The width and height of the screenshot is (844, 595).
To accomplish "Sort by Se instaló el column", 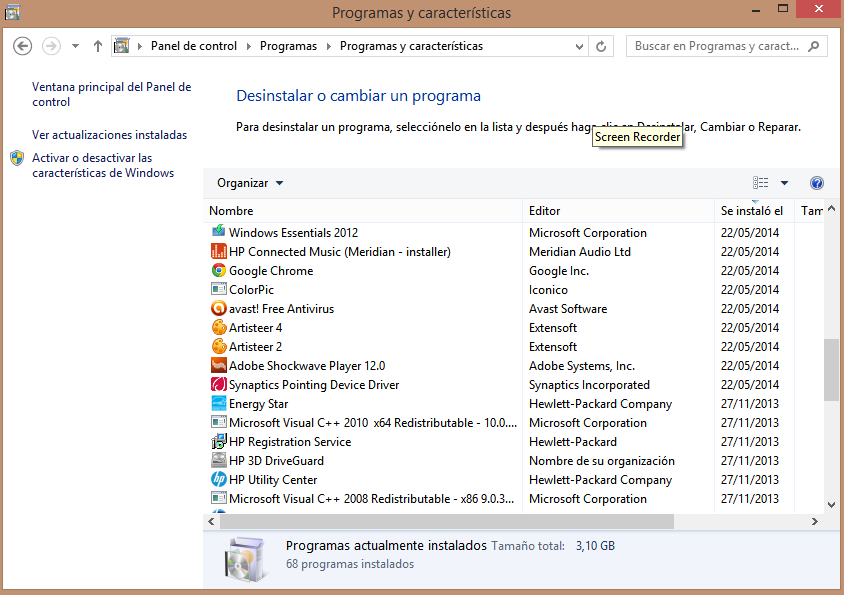I will (x=755, y=211).
